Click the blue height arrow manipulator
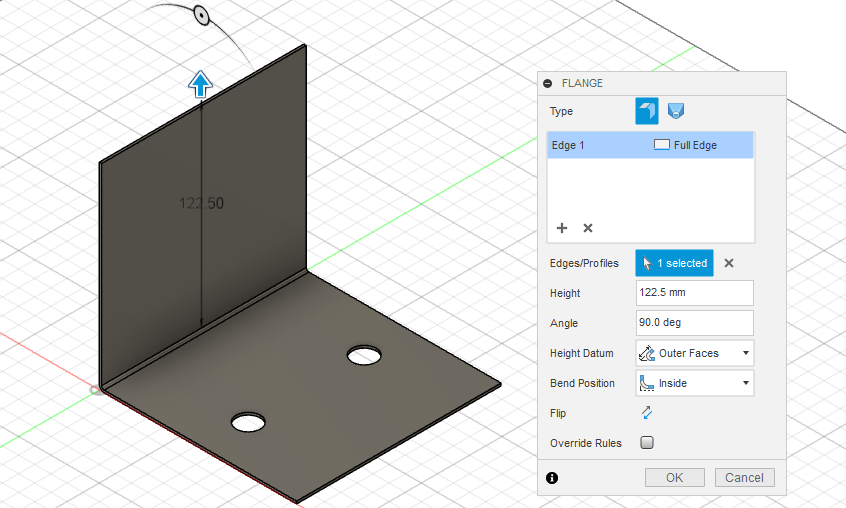Screen dimensions: 846x508 (201, 84)
